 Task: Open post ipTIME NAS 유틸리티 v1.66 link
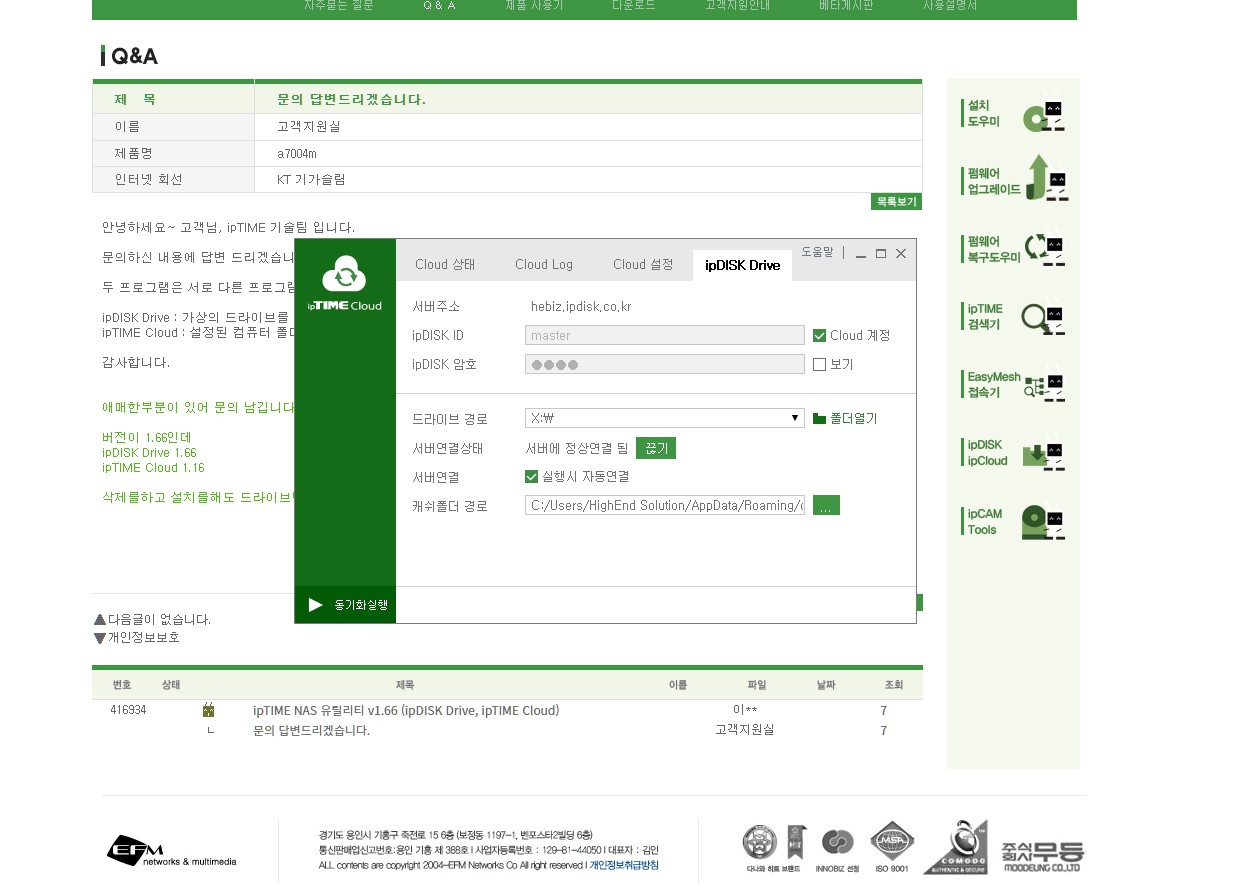[x=406, y=711]
